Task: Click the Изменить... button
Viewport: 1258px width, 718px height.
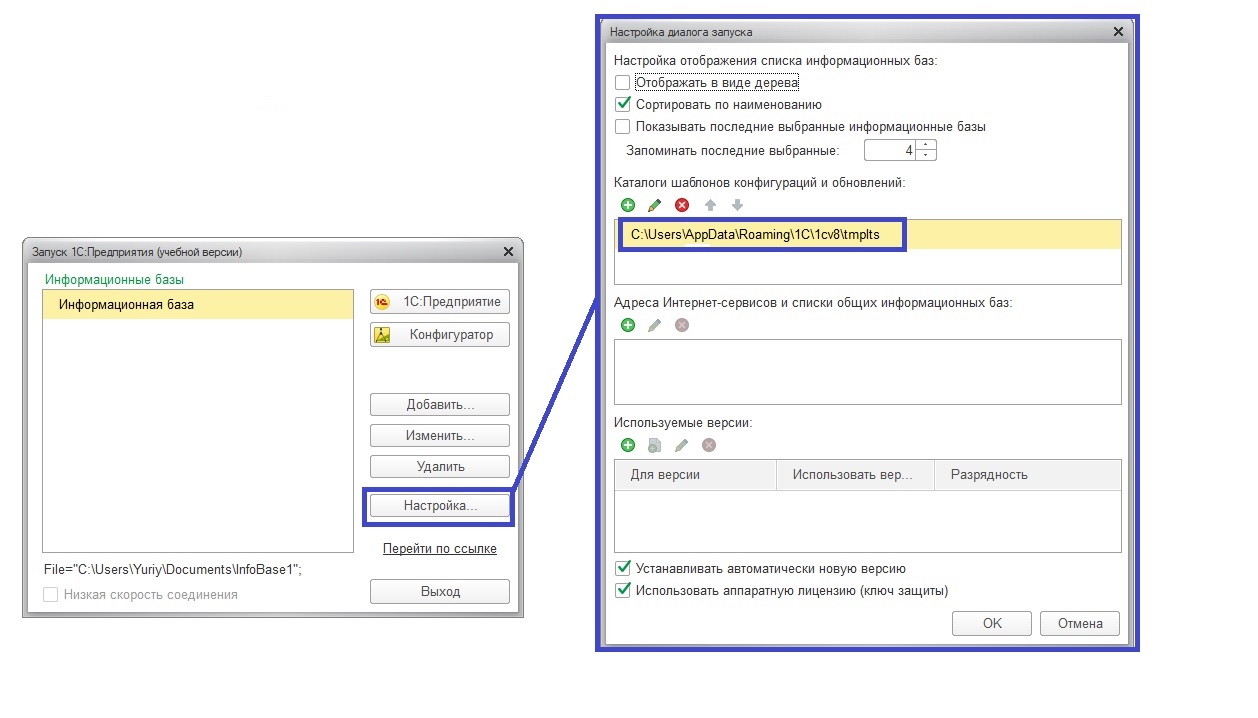Action: 440,436
